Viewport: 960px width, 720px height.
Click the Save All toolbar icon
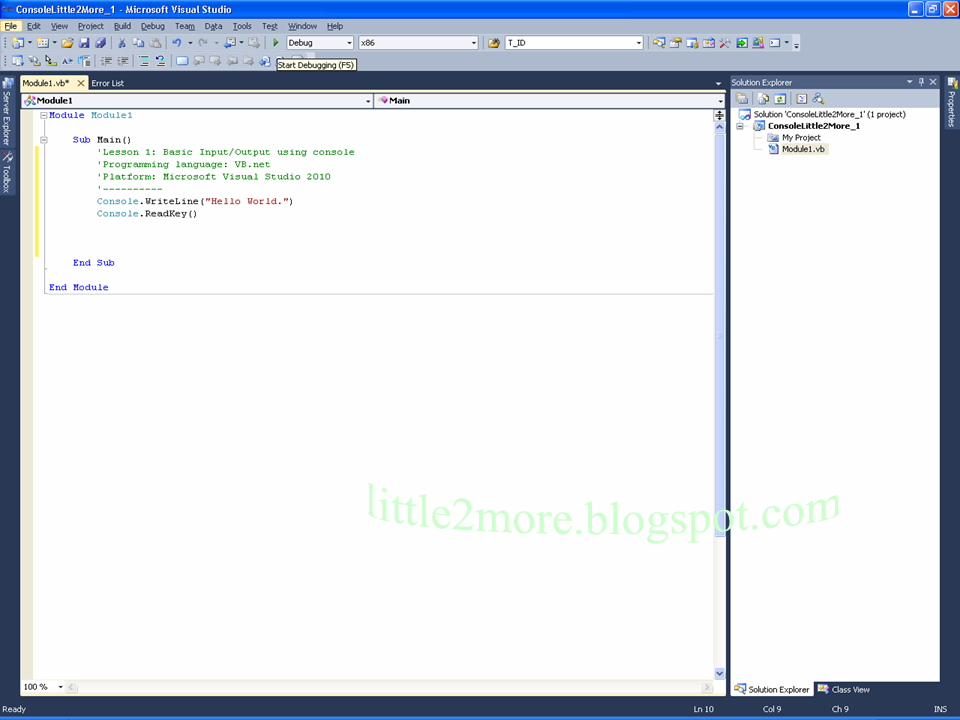click(100, 42)
